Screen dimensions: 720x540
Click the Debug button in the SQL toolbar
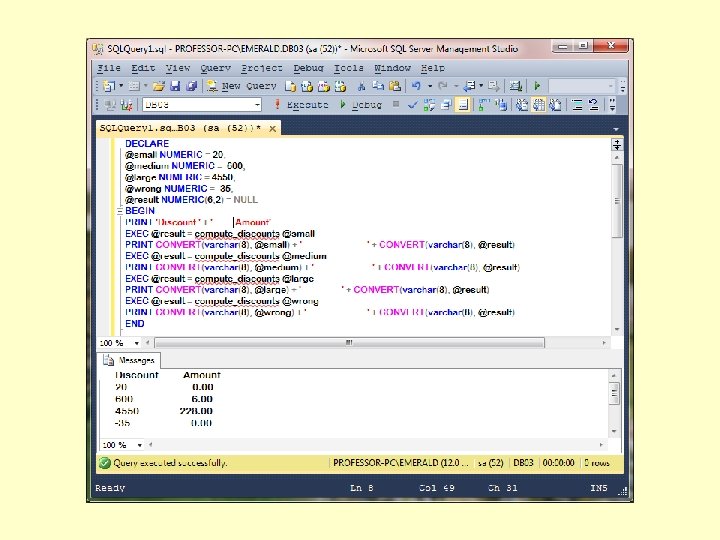(360, 105)
